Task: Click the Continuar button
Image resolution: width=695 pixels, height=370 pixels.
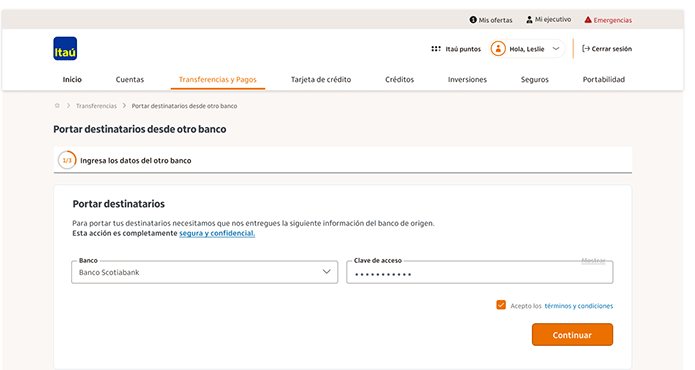Action: click(572, 335)
